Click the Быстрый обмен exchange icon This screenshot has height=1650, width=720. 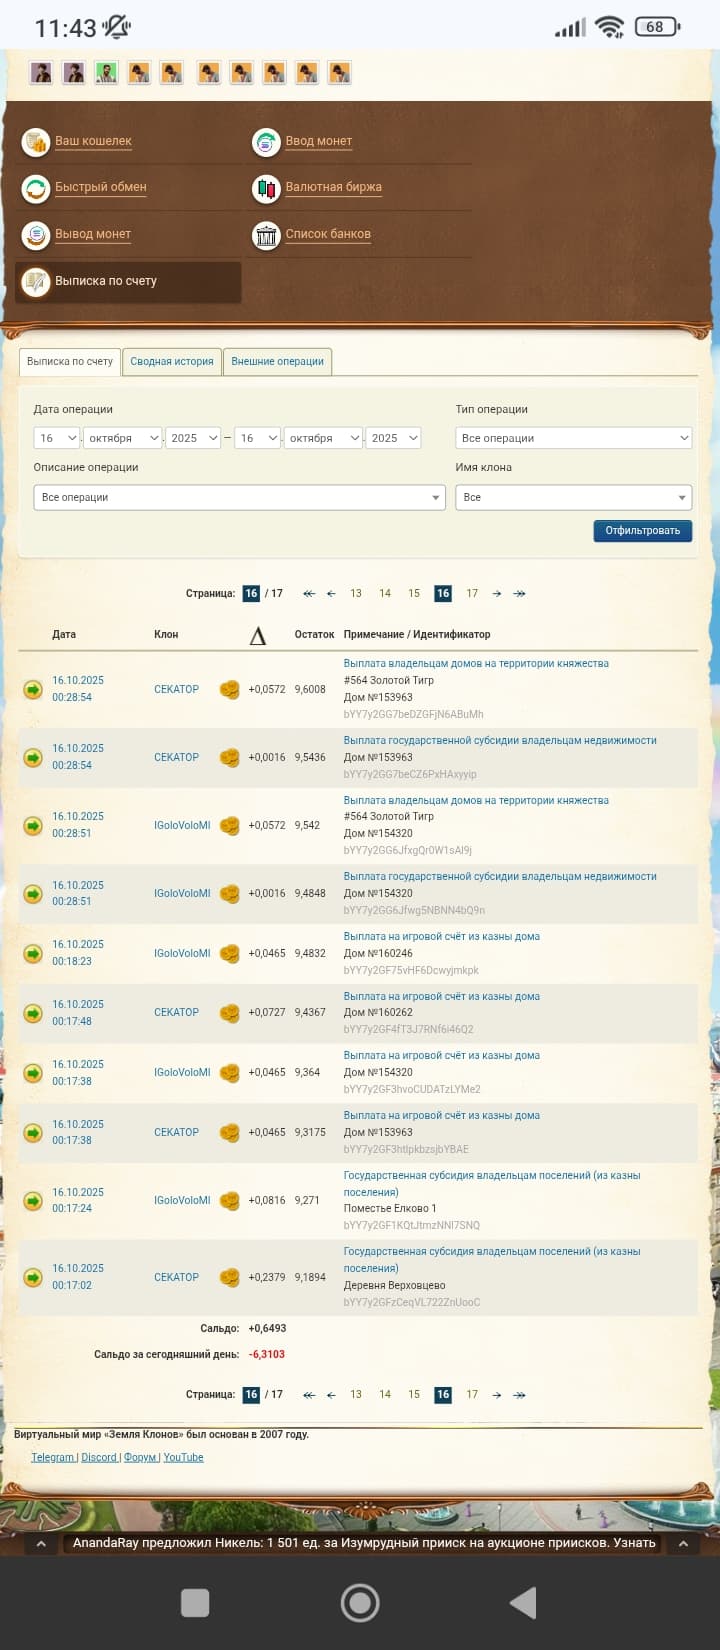36,188
